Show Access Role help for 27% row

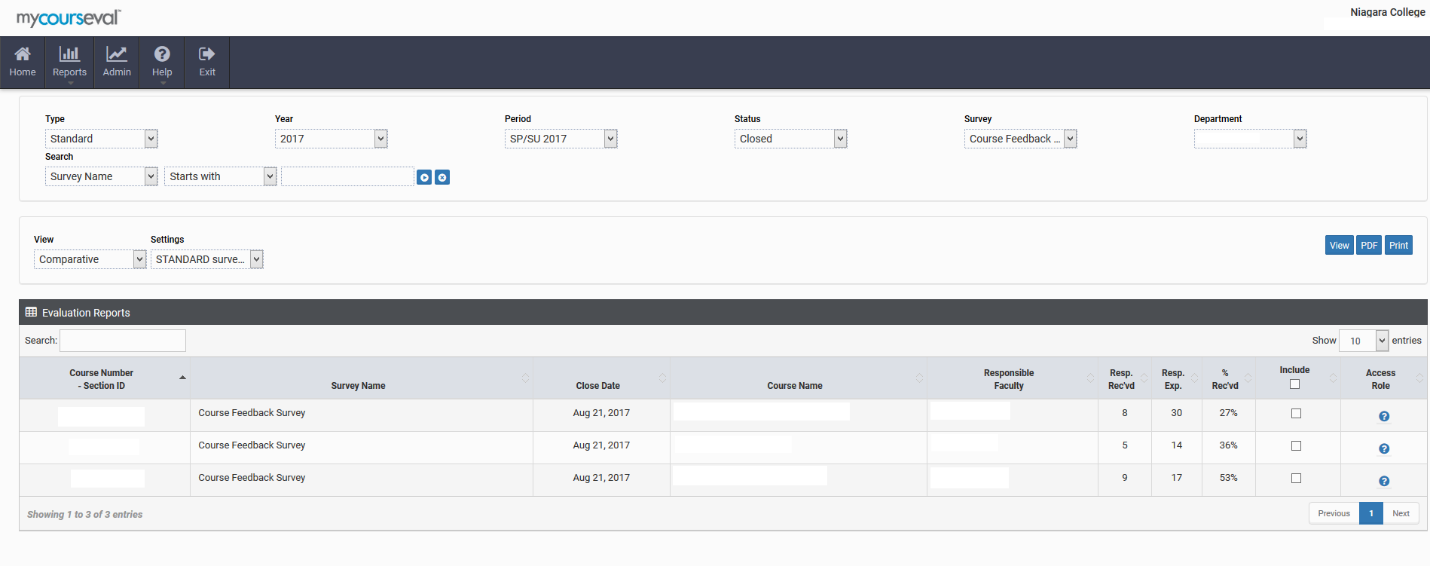[x=1384, y=416]
